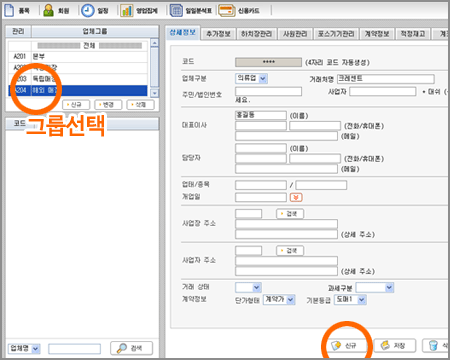Click the 사업장 주소 상세 주소 field

[286, 234]
